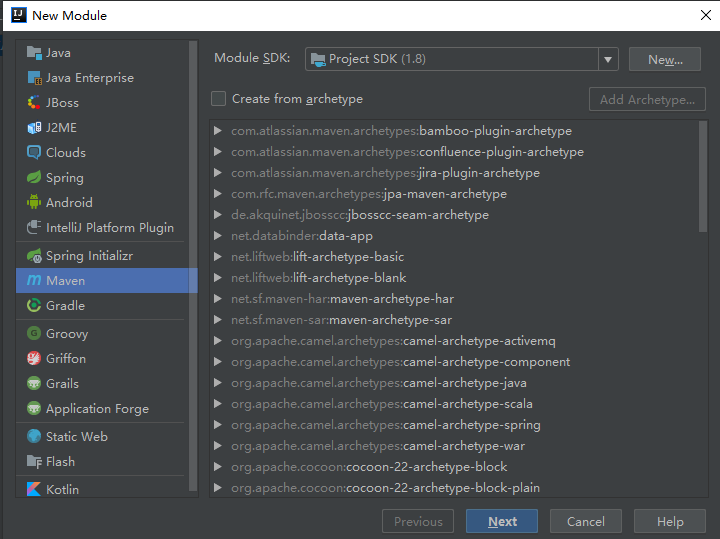Enable the Create from archetype checkbox
Image resolution: width=720 pixels, height=539 pixels.
click(218, 99)
